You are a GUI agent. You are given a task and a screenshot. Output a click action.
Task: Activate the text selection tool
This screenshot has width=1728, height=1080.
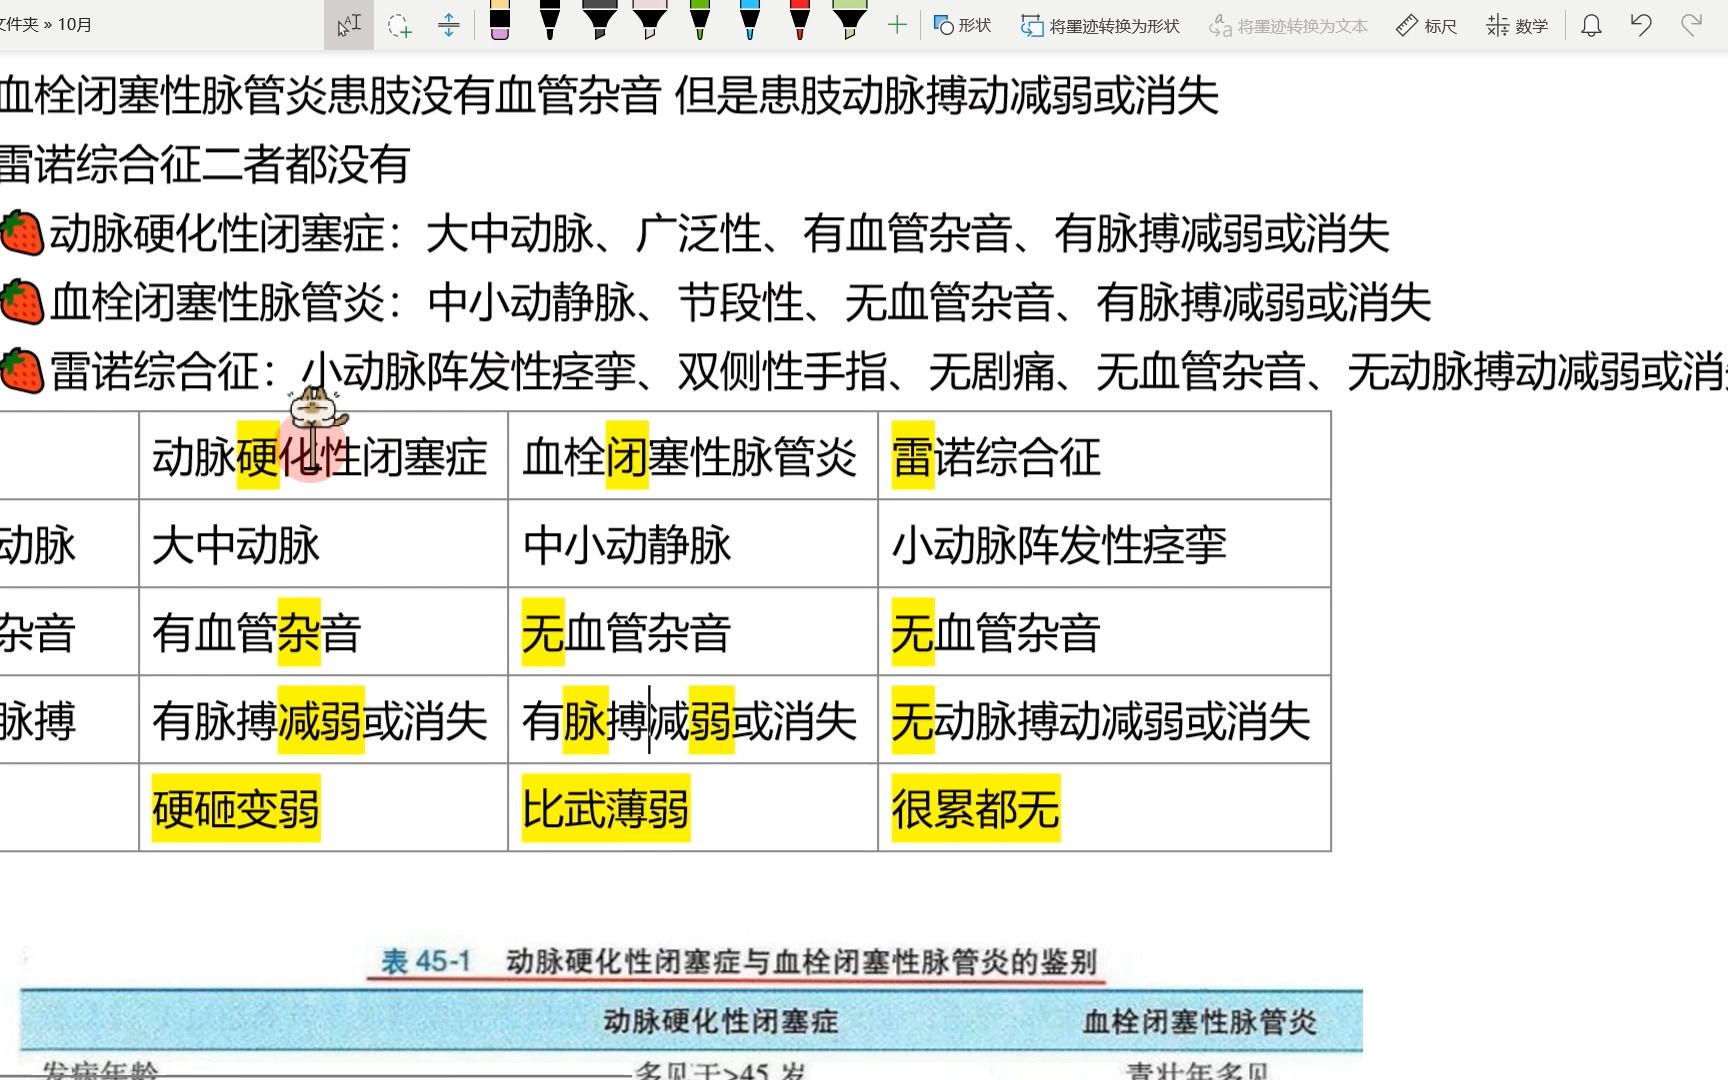click(x=348, y=25)
